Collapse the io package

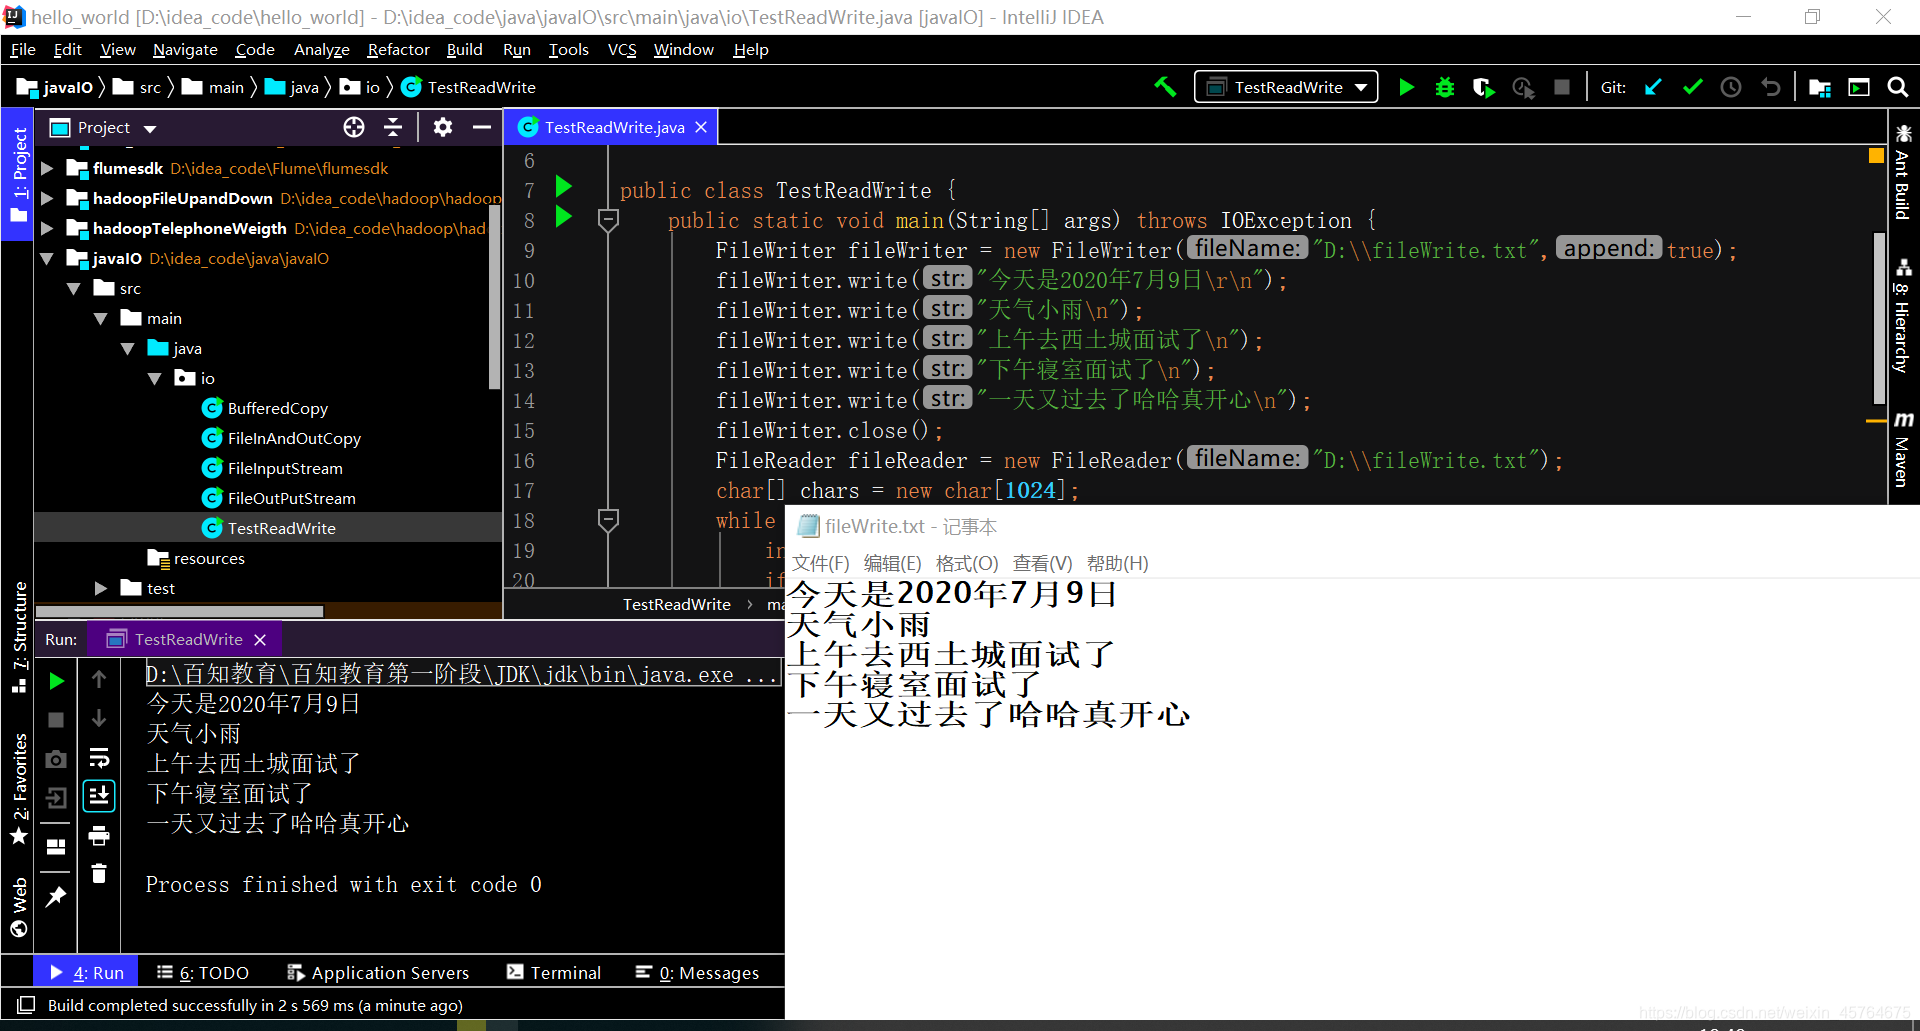[155, 378]
